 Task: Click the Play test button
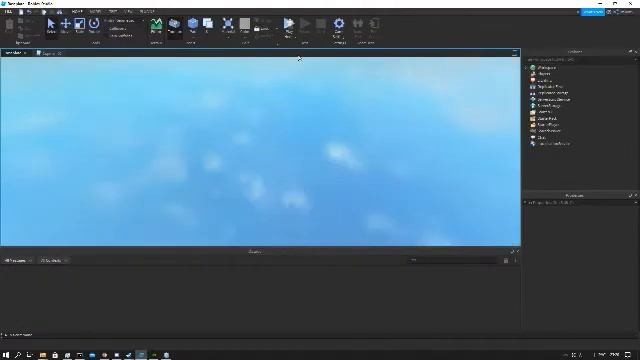point(289,27)
